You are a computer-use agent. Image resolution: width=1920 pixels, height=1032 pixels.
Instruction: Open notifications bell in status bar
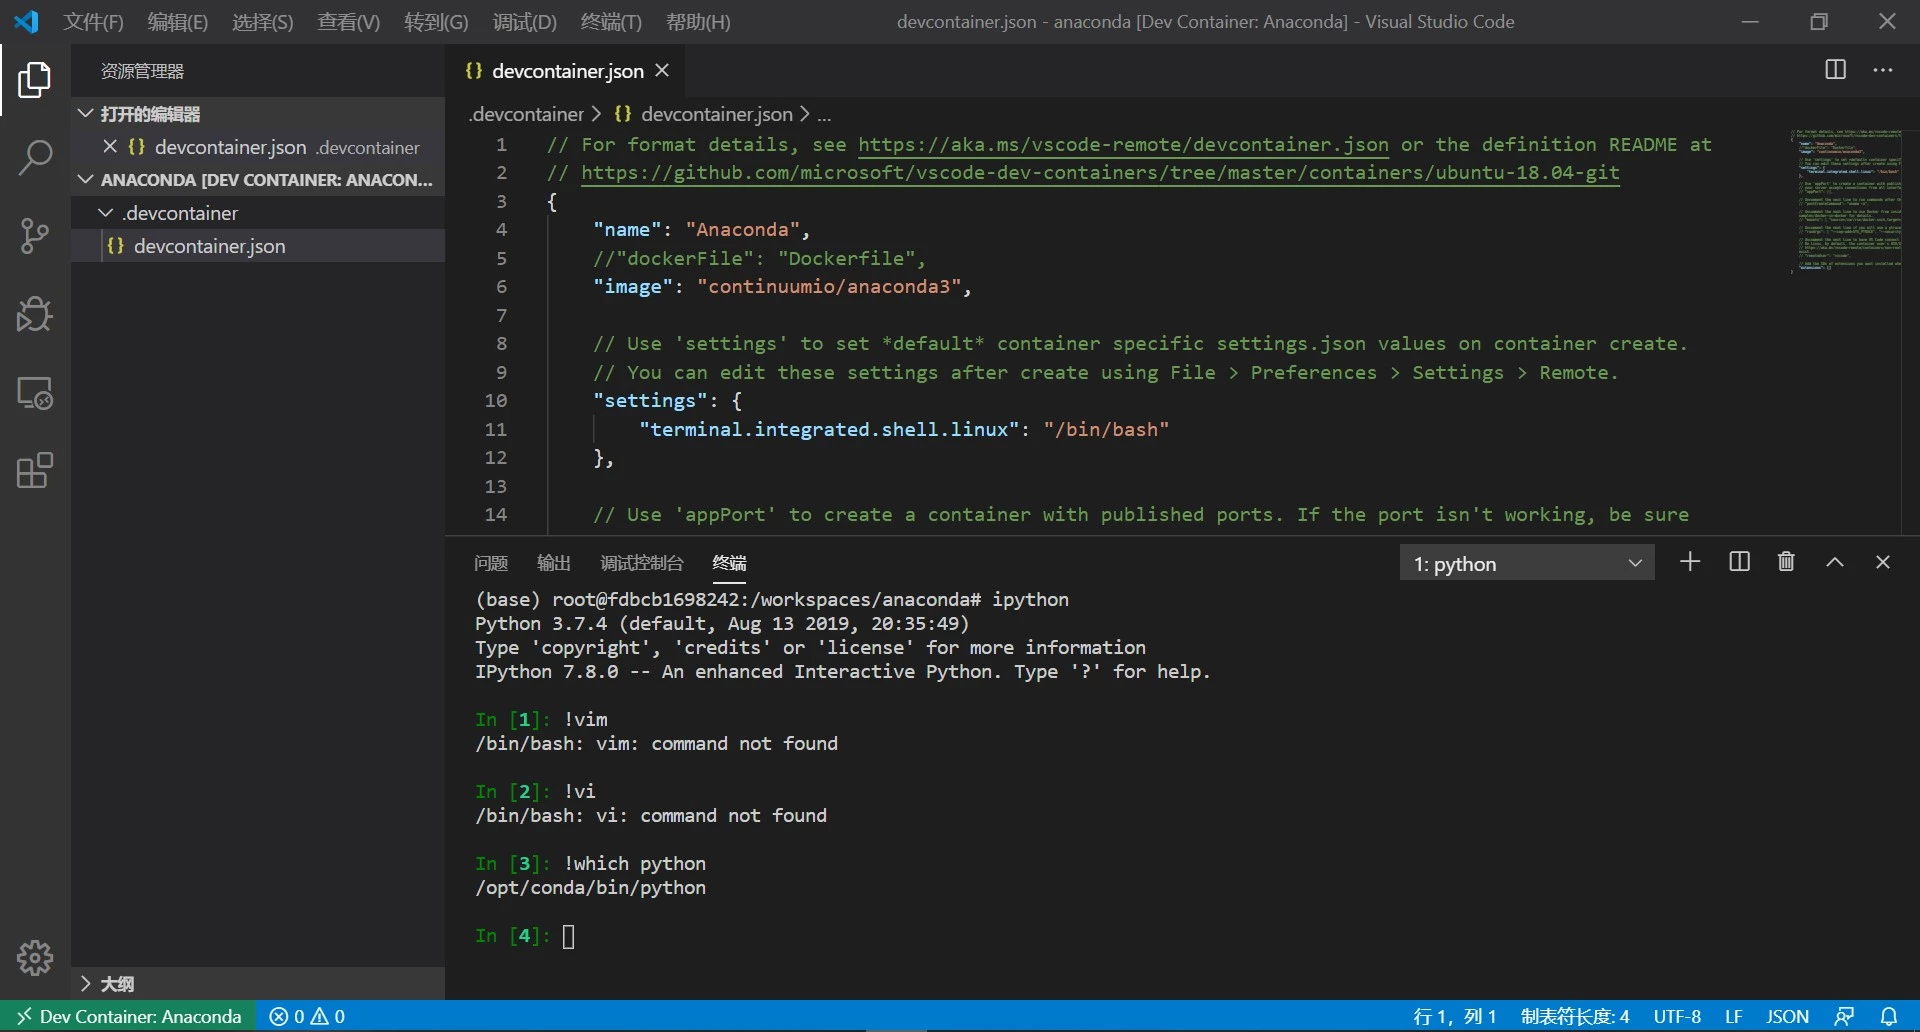click(x=1889, y=1016)
